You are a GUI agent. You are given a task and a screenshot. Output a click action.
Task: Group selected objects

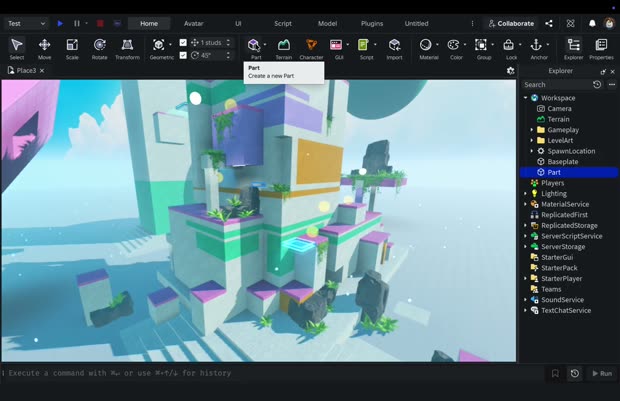pos(481,45)
